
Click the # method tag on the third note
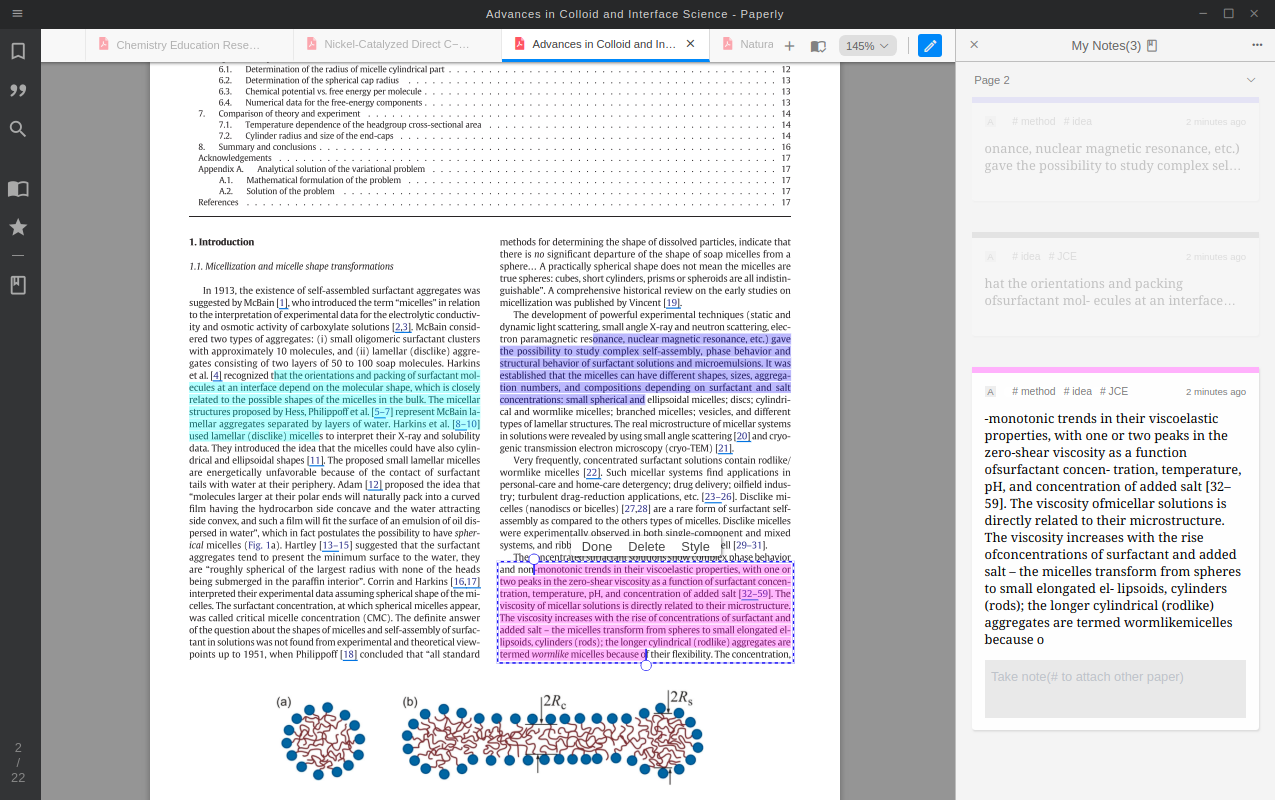(1033, 391)
